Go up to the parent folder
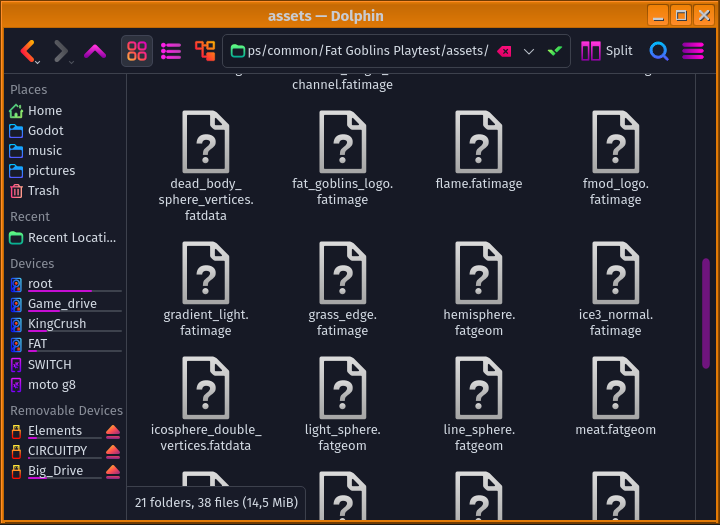The height and width of the screenshot is (525, 720). 95,51
